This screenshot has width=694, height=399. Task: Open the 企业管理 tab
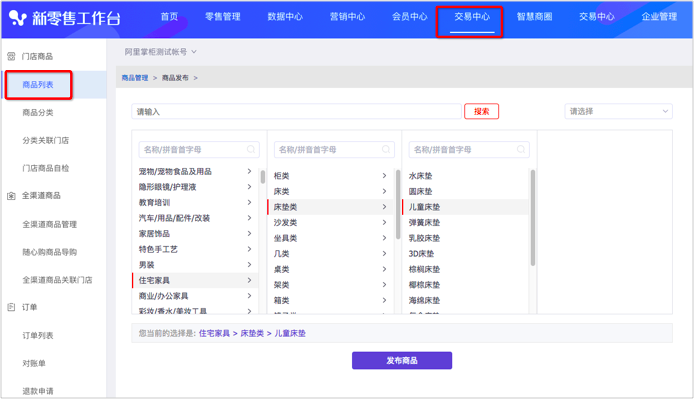click(x=659, y=17)
